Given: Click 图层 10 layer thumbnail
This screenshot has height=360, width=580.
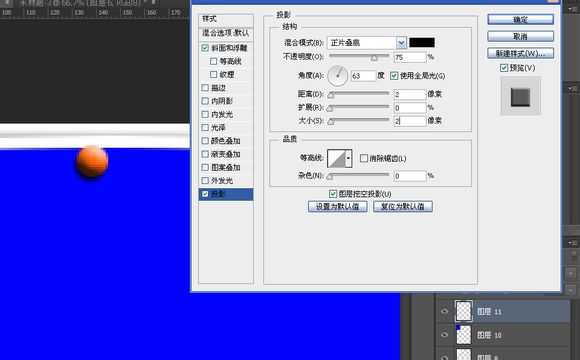Looking at the screenshot, I should (464, 335).
